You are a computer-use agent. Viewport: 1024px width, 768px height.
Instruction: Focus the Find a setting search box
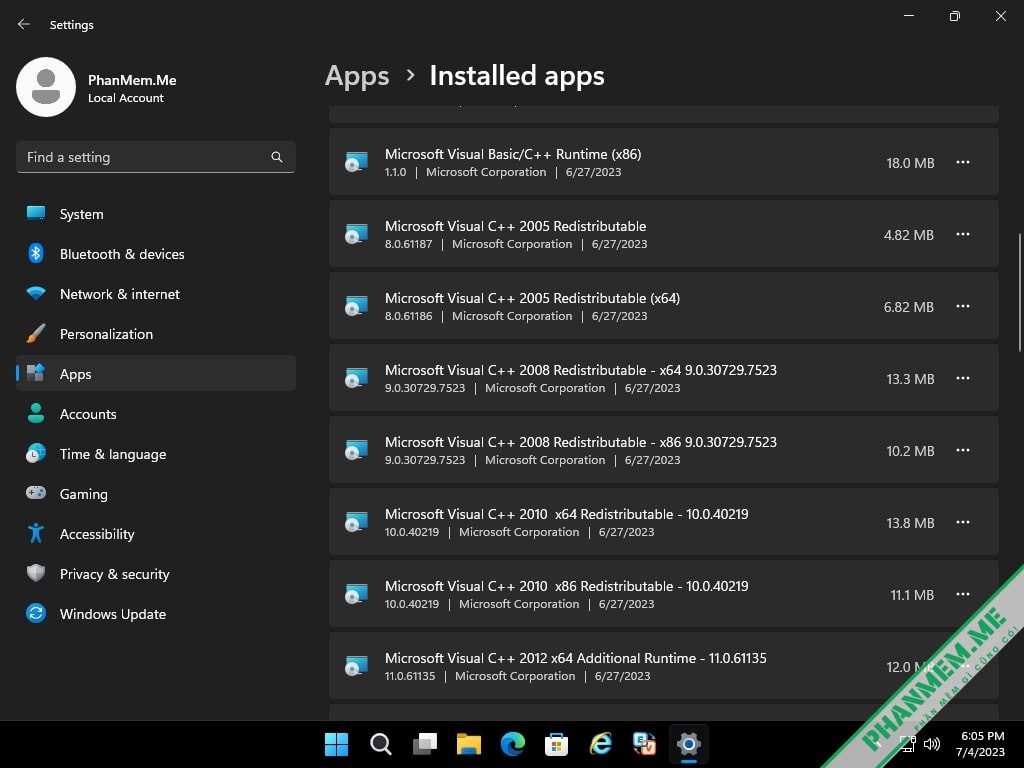tap(155, 157)
